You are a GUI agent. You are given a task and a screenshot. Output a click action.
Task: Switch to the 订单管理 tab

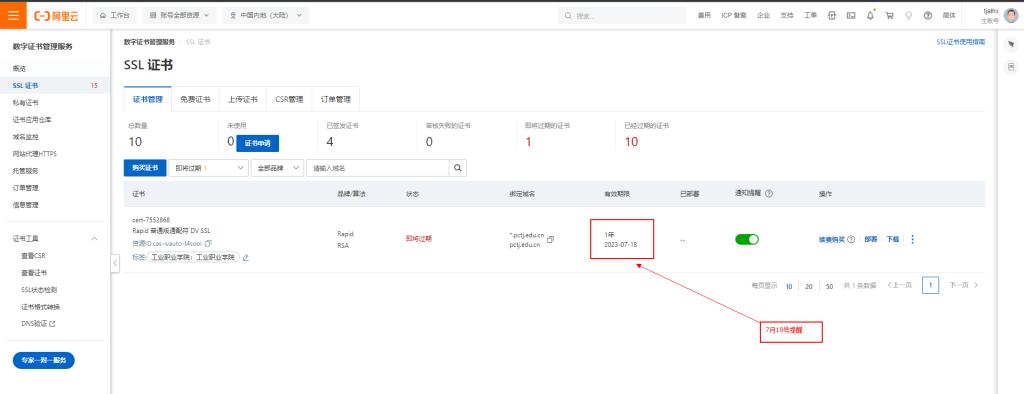(x=336, y=99)
